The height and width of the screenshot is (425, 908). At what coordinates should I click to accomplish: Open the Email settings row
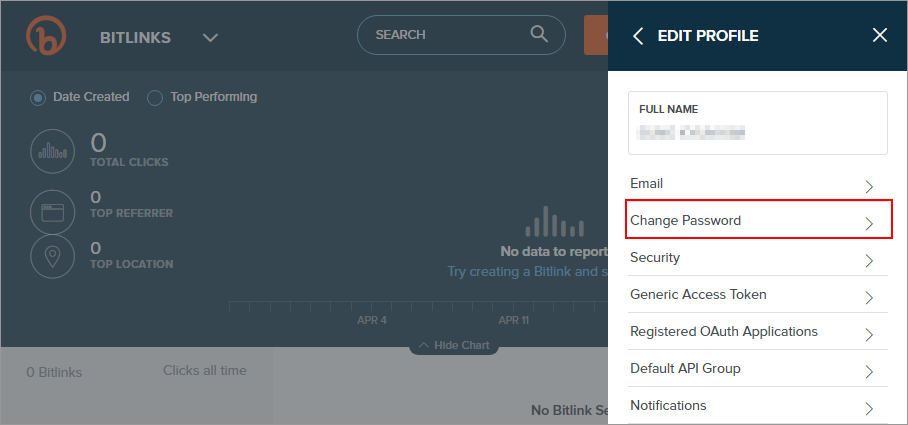757,184
